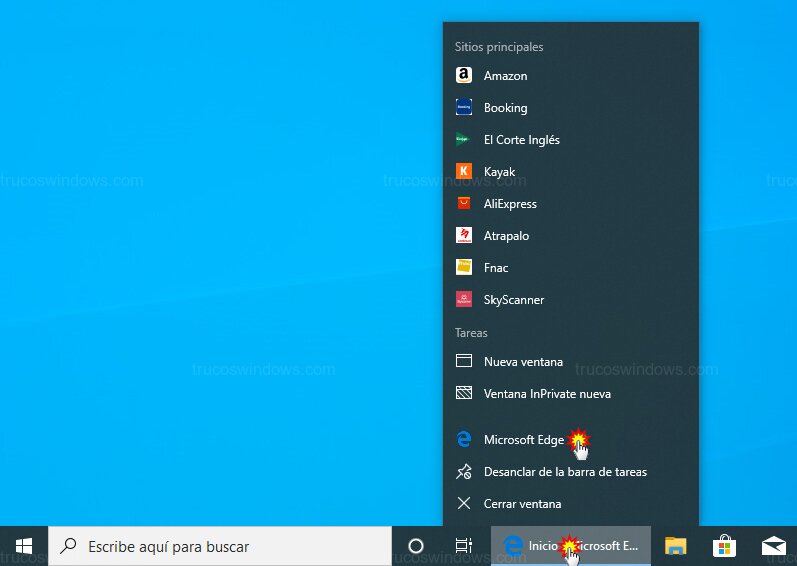Select Desanclar de la barra de tareas
The height and width of the screenshot is (566, 797).
(x=571, y=471)
